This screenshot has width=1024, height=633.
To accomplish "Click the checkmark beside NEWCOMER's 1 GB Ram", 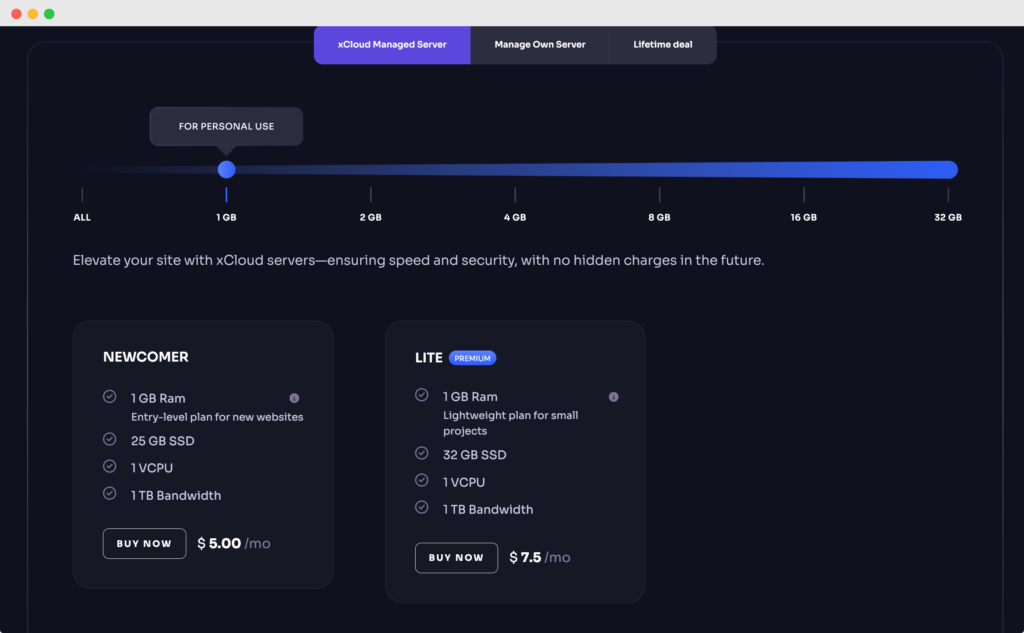I will 110,397.
